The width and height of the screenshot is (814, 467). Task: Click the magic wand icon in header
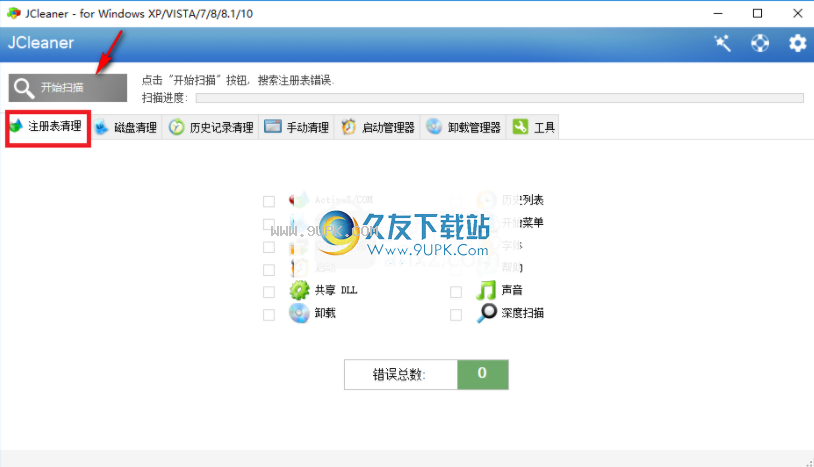tap(722, 43)
